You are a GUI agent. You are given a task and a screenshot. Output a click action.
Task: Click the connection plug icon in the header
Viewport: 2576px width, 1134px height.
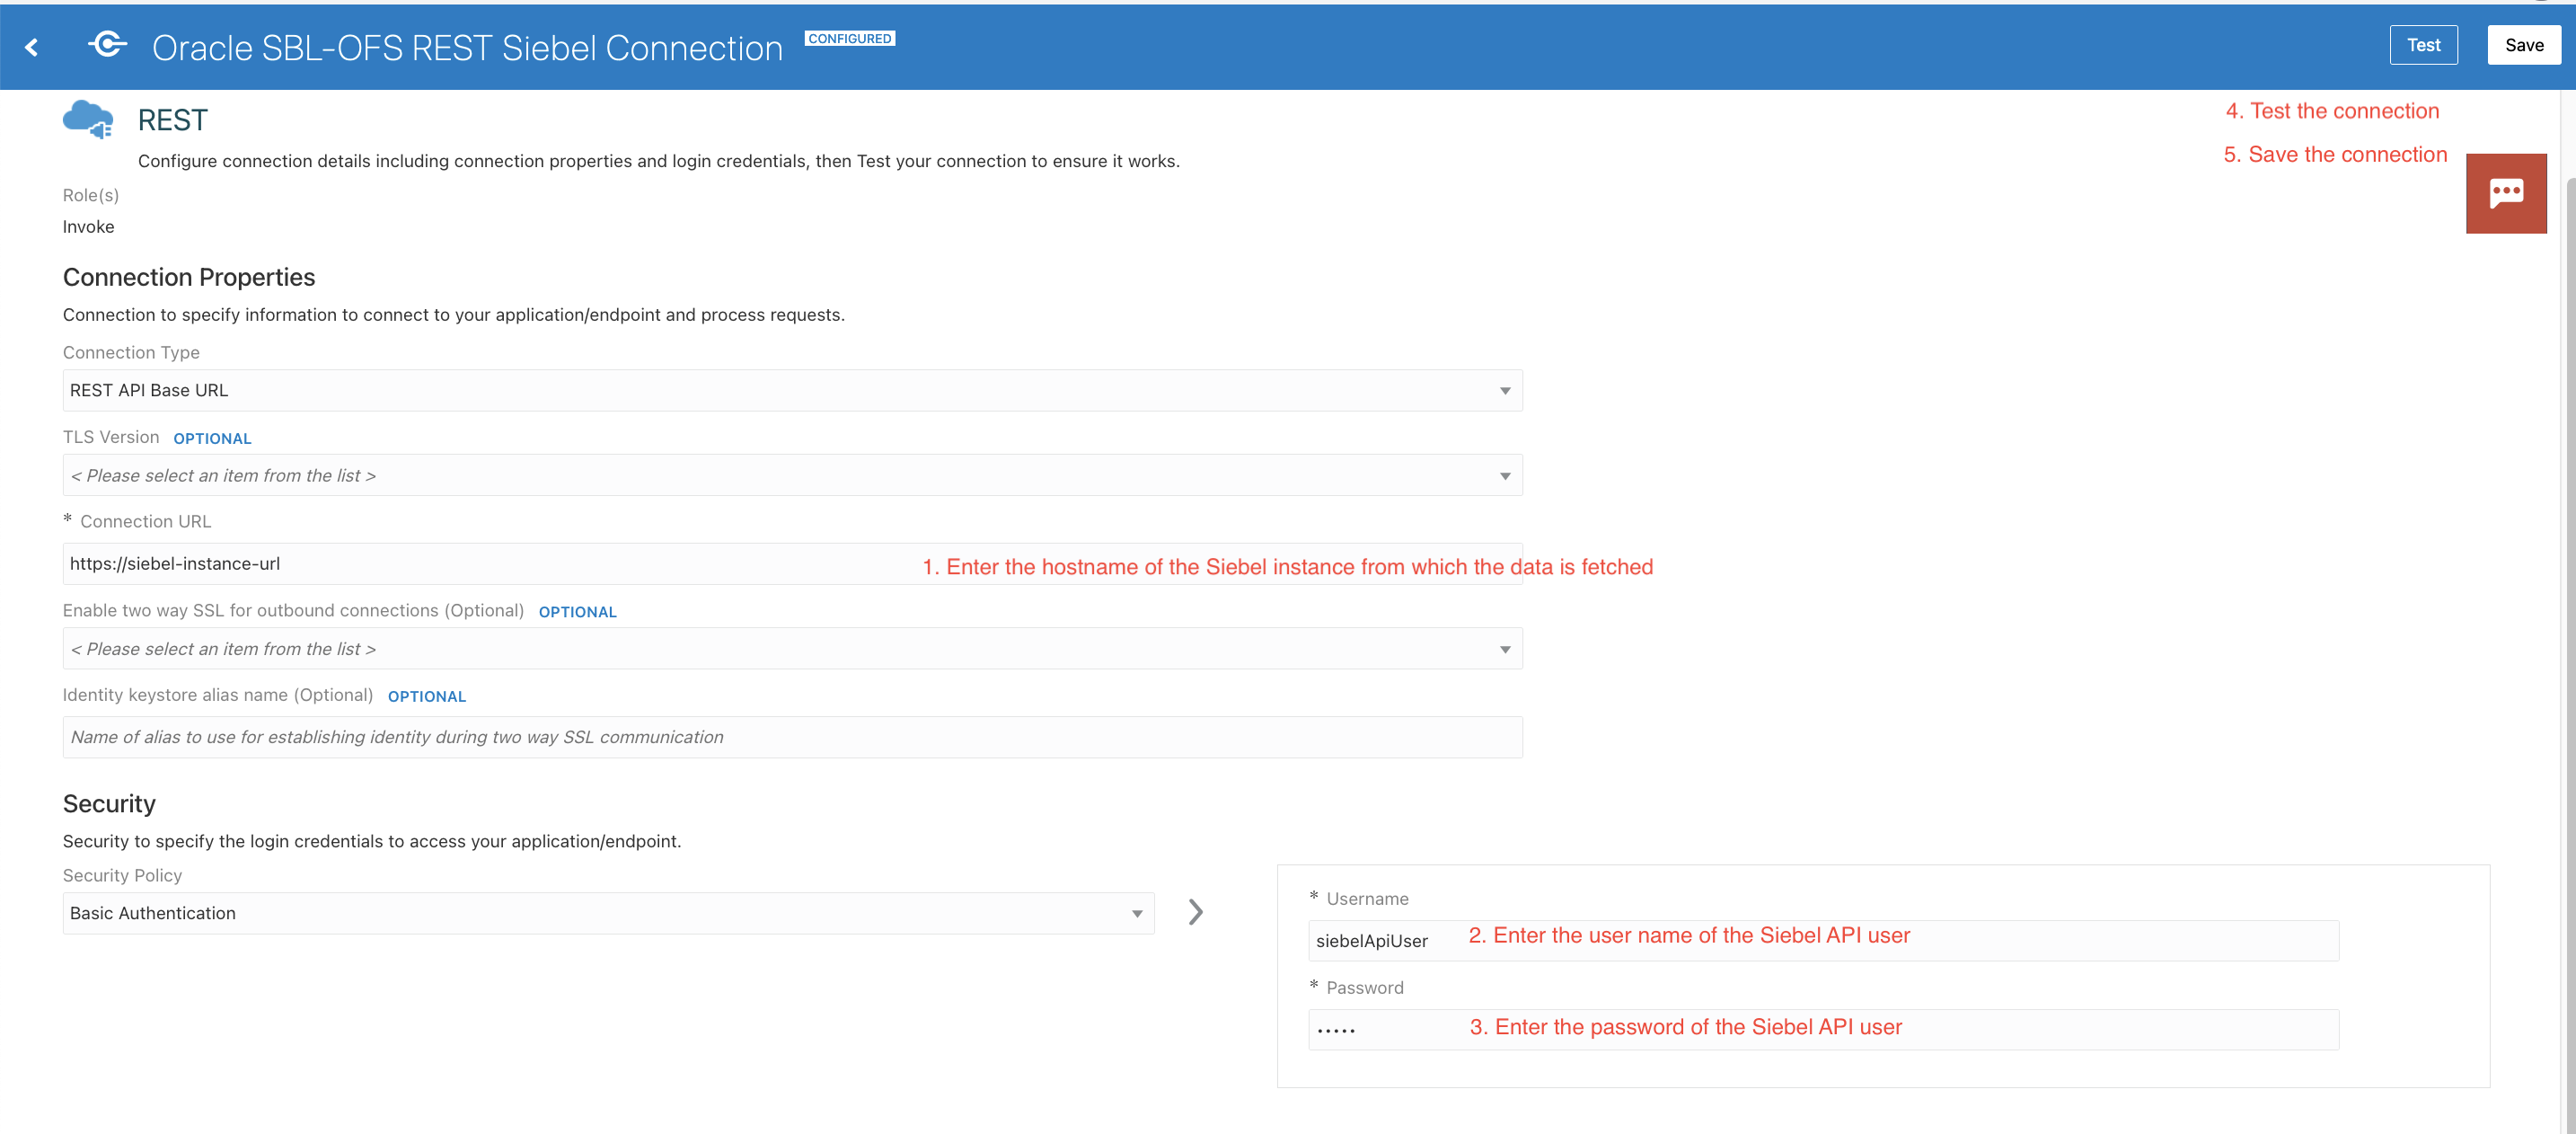[x=107, y=45]
